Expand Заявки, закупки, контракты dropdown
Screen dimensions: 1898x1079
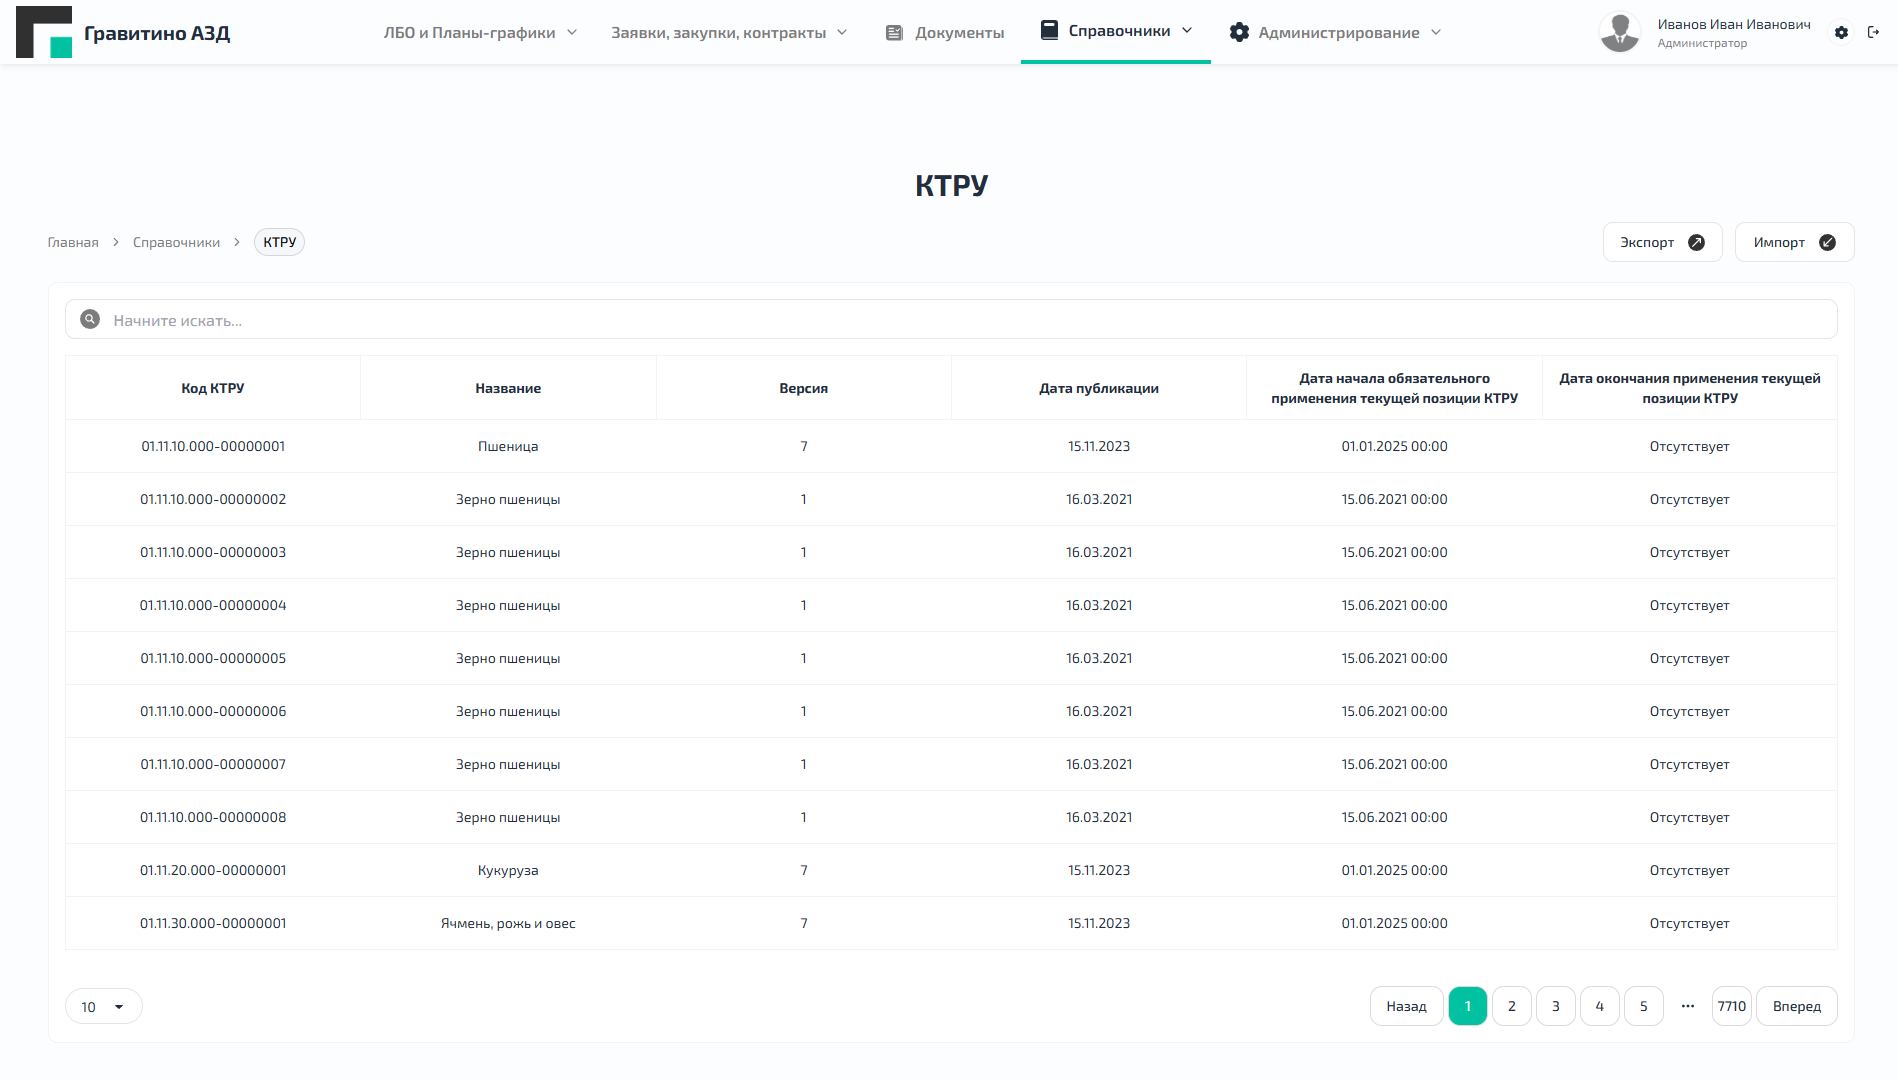(x=729, y=32)
